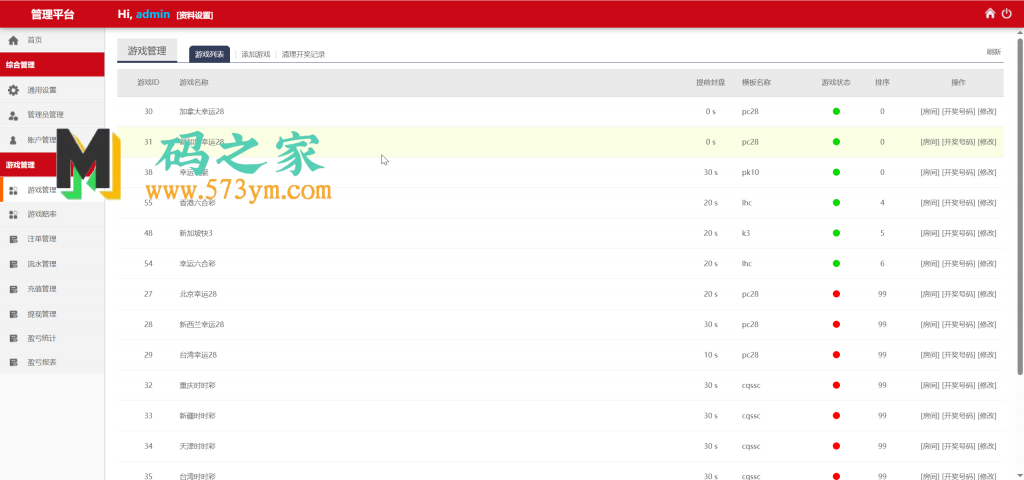Toggle red status dot for 新西兰幸运28
This screenshot has width=1024, height=480.
836,325
